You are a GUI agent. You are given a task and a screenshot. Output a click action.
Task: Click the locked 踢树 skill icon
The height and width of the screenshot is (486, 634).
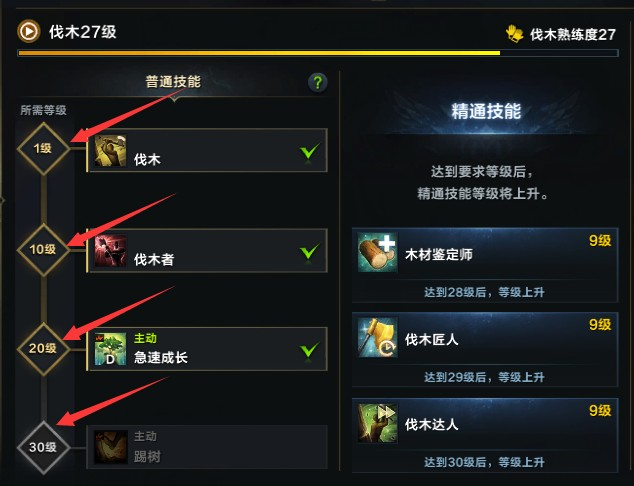[x=110, y=447]
